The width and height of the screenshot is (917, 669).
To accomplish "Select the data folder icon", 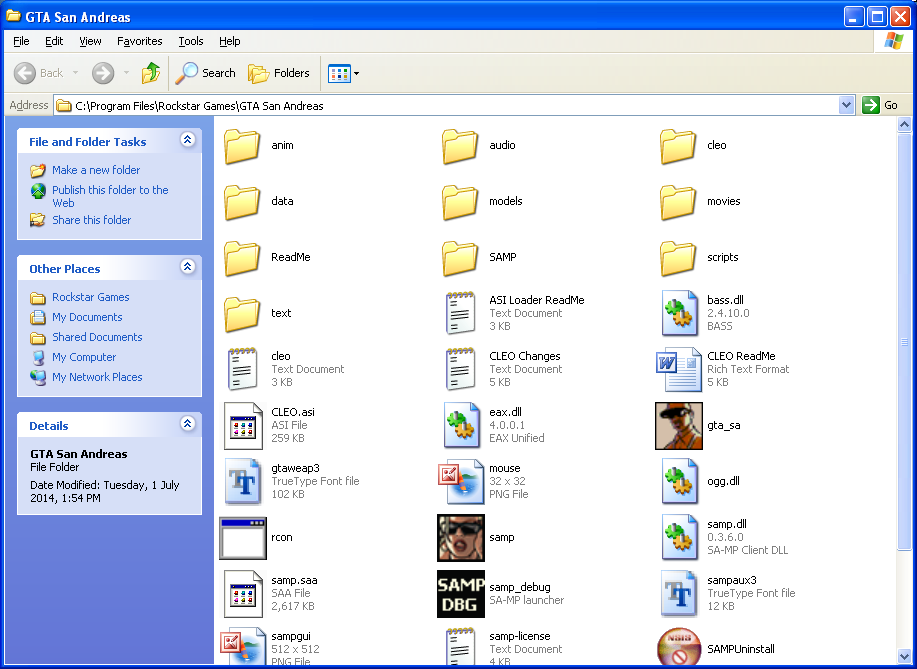I will point(242,202).
